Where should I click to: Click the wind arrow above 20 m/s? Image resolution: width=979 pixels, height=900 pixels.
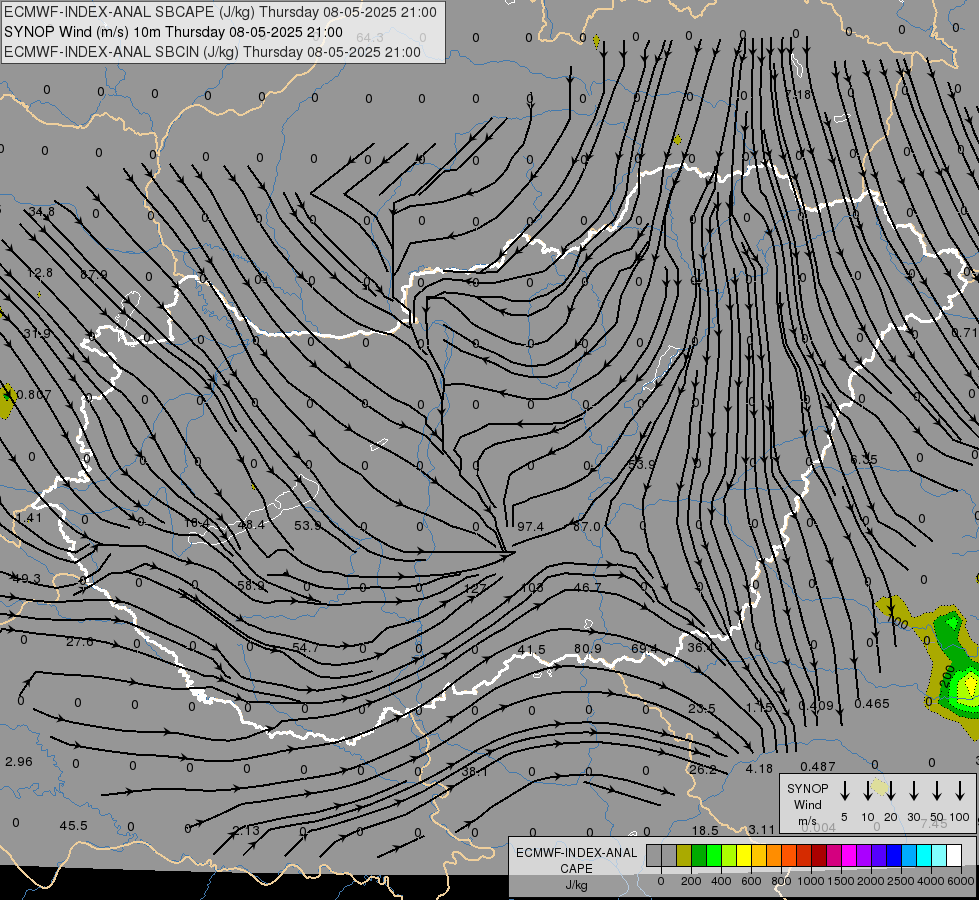(x=891, y=791)
